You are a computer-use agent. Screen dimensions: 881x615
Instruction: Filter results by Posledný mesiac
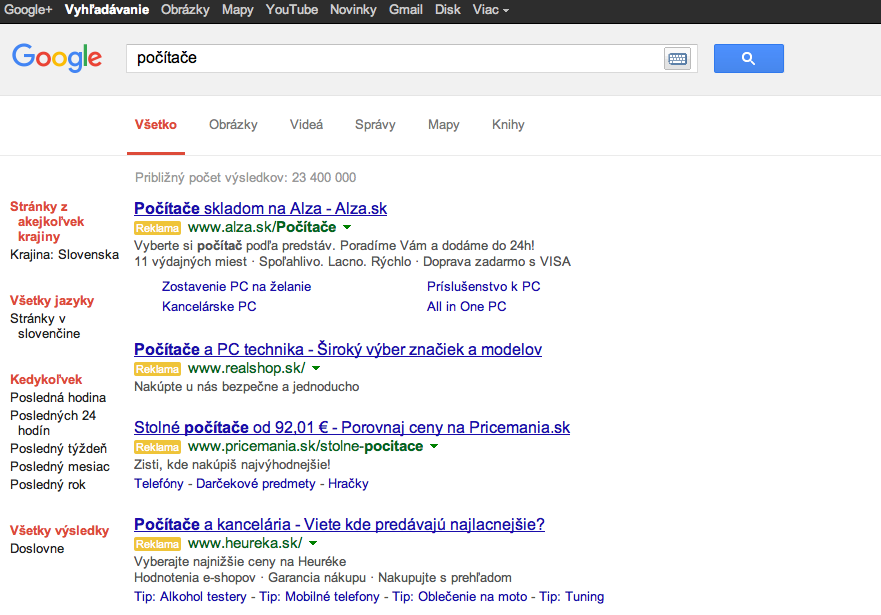pyautogui.click(x=60, y=467)
